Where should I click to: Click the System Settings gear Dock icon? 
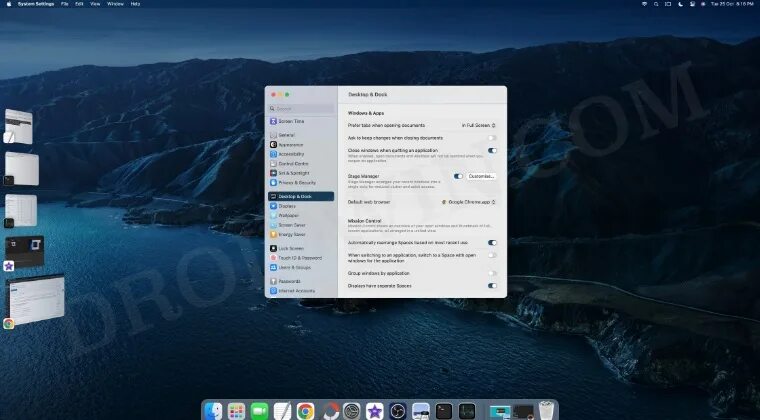(352, 411)
